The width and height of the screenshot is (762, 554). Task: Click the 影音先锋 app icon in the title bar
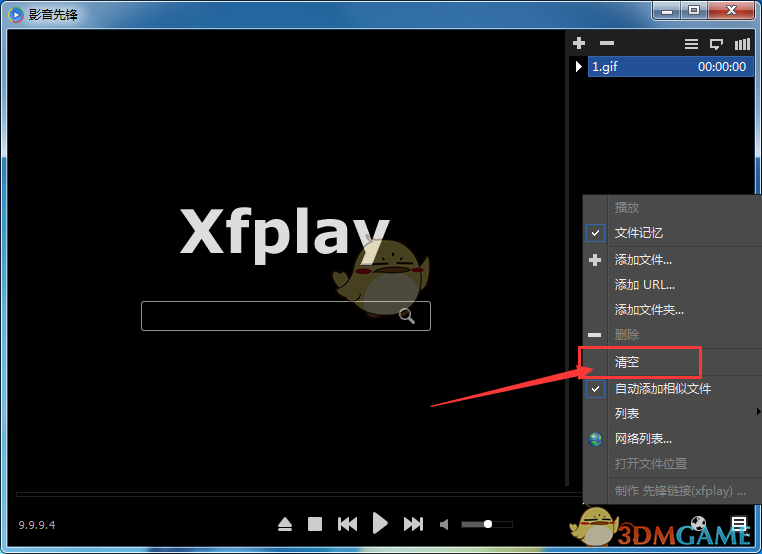16,15
